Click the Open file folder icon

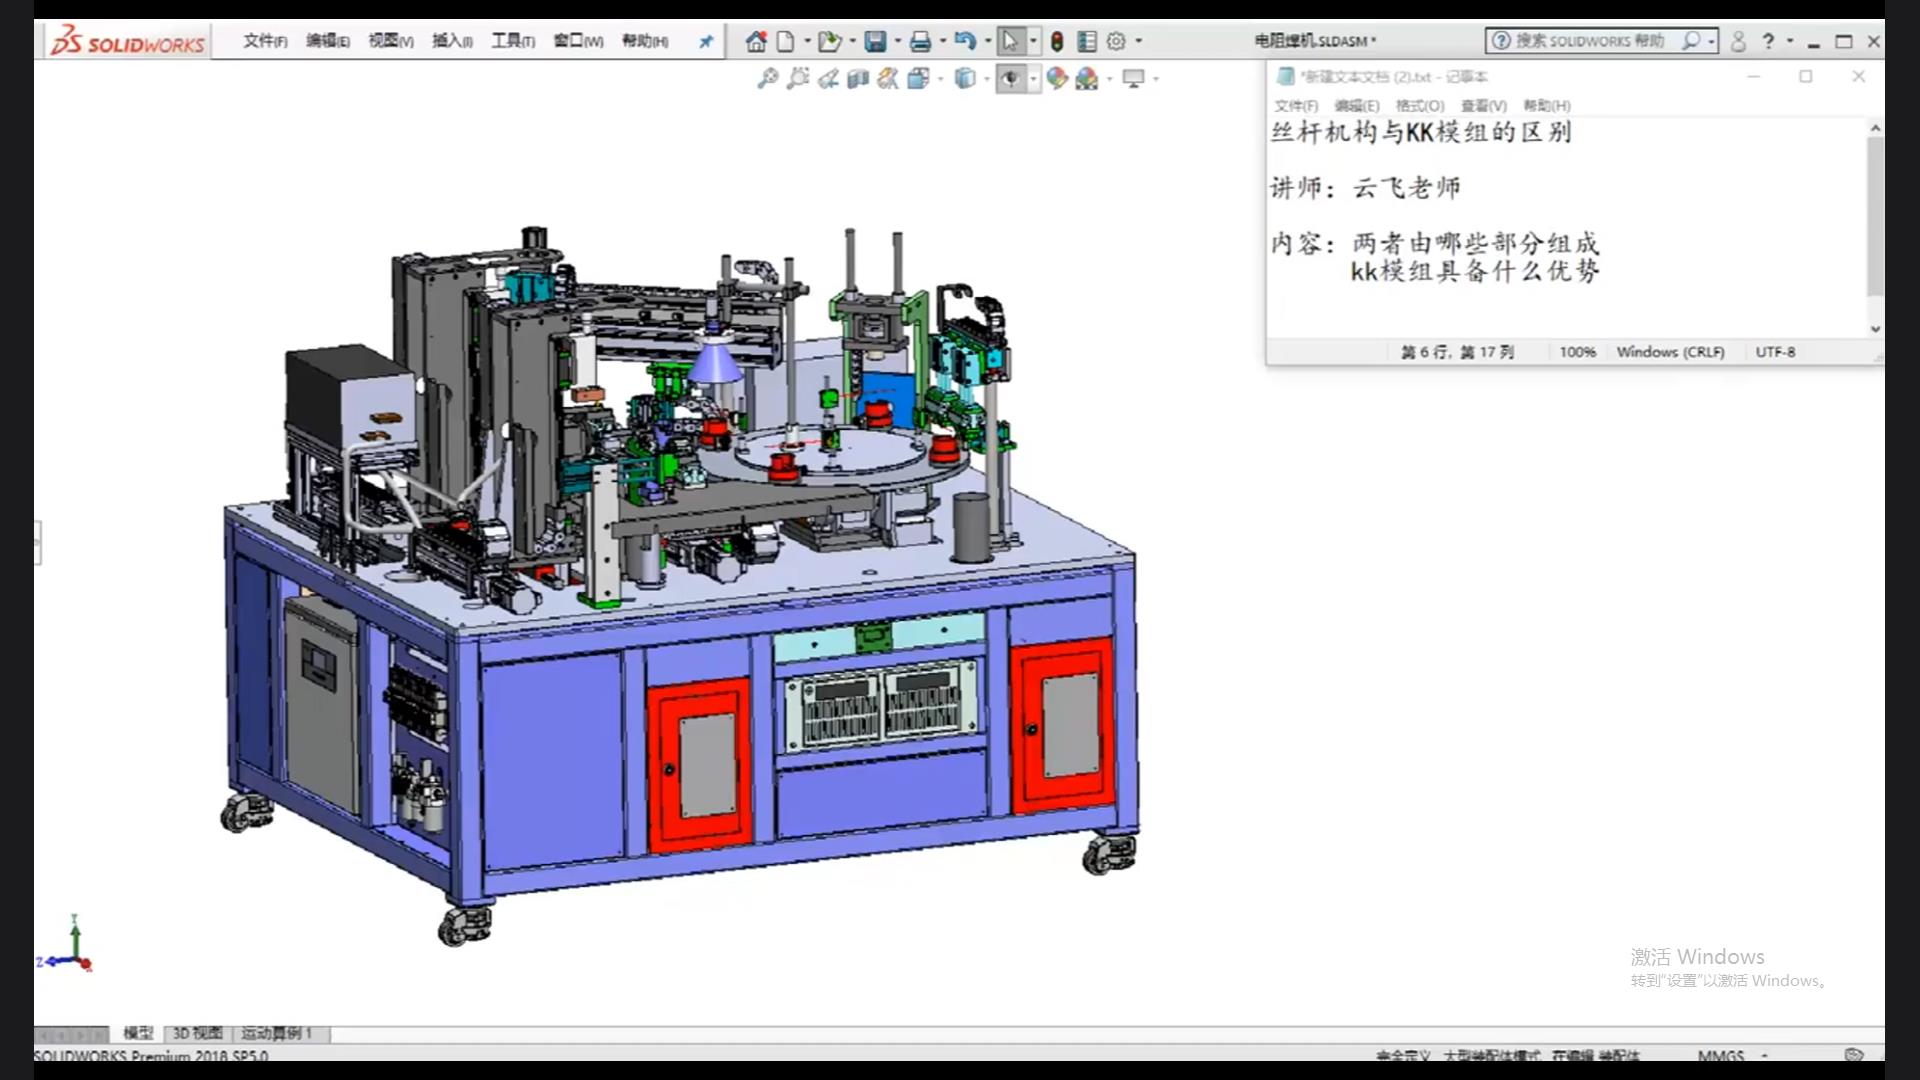point(828,41)
